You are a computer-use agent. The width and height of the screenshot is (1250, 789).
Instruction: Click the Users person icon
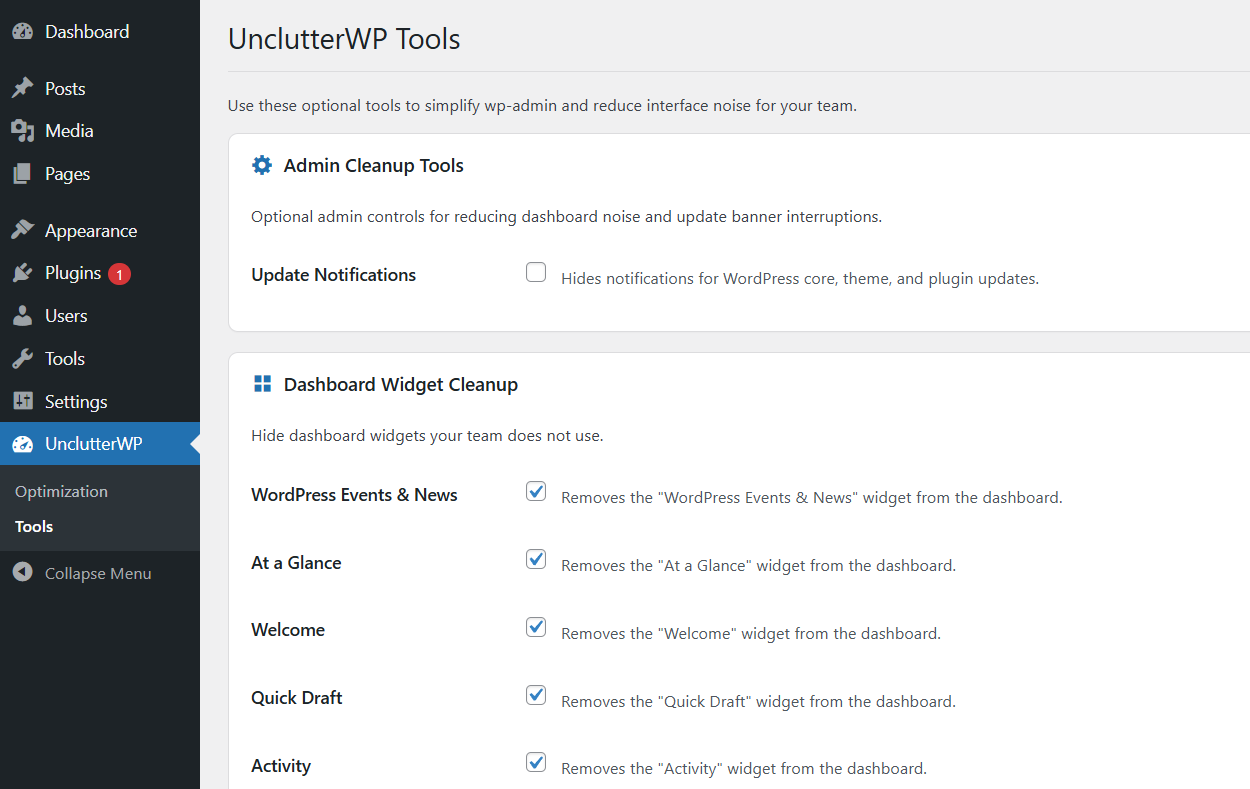pos(23,316)
